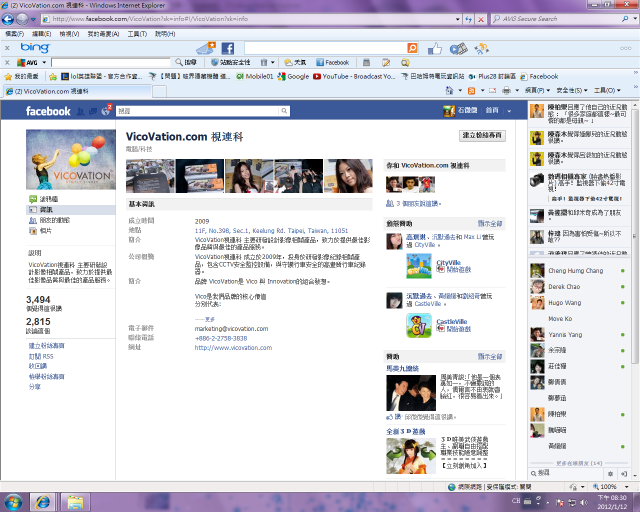The height and width of the screenshot is (512, 640).
Task: Click the RSS feeds icon in command bar
Action: (x=471, y=91)
